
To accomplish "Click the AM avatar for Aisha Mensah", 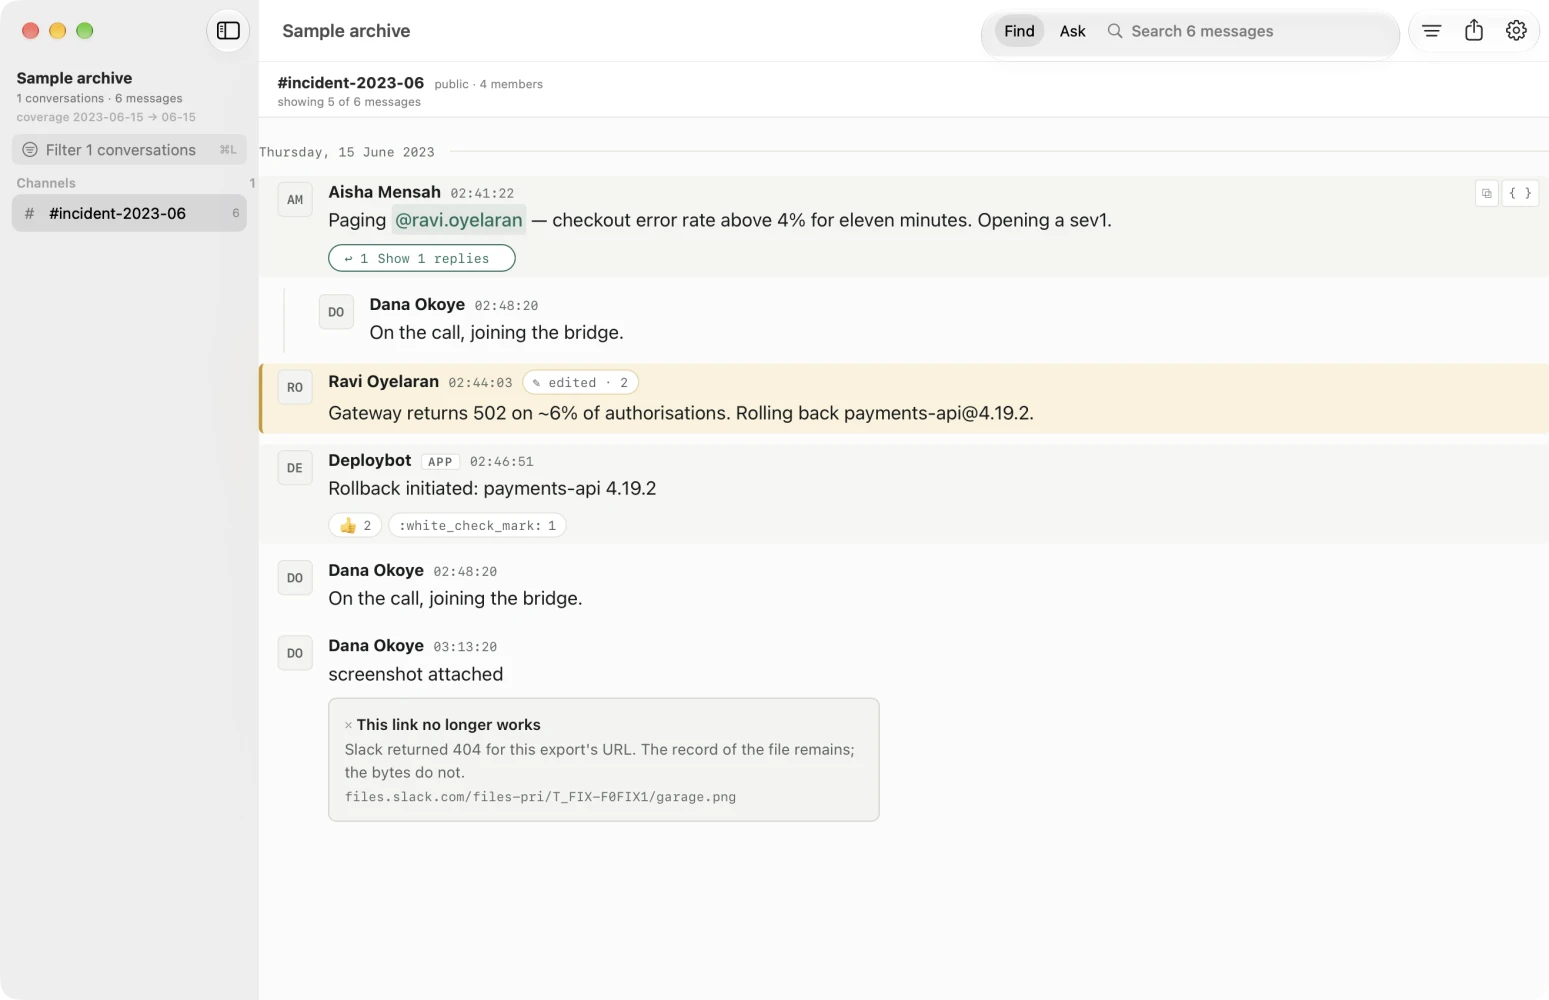I will 295,200.
